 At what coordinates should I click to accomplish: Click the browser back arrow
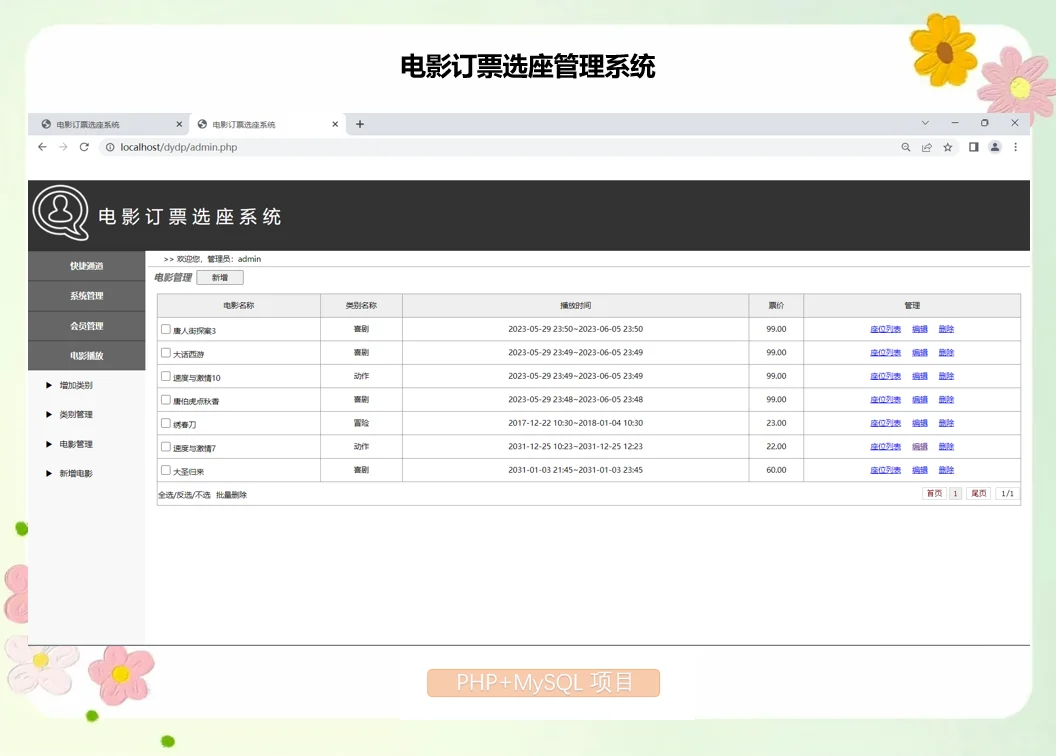(x=41, y=146)
